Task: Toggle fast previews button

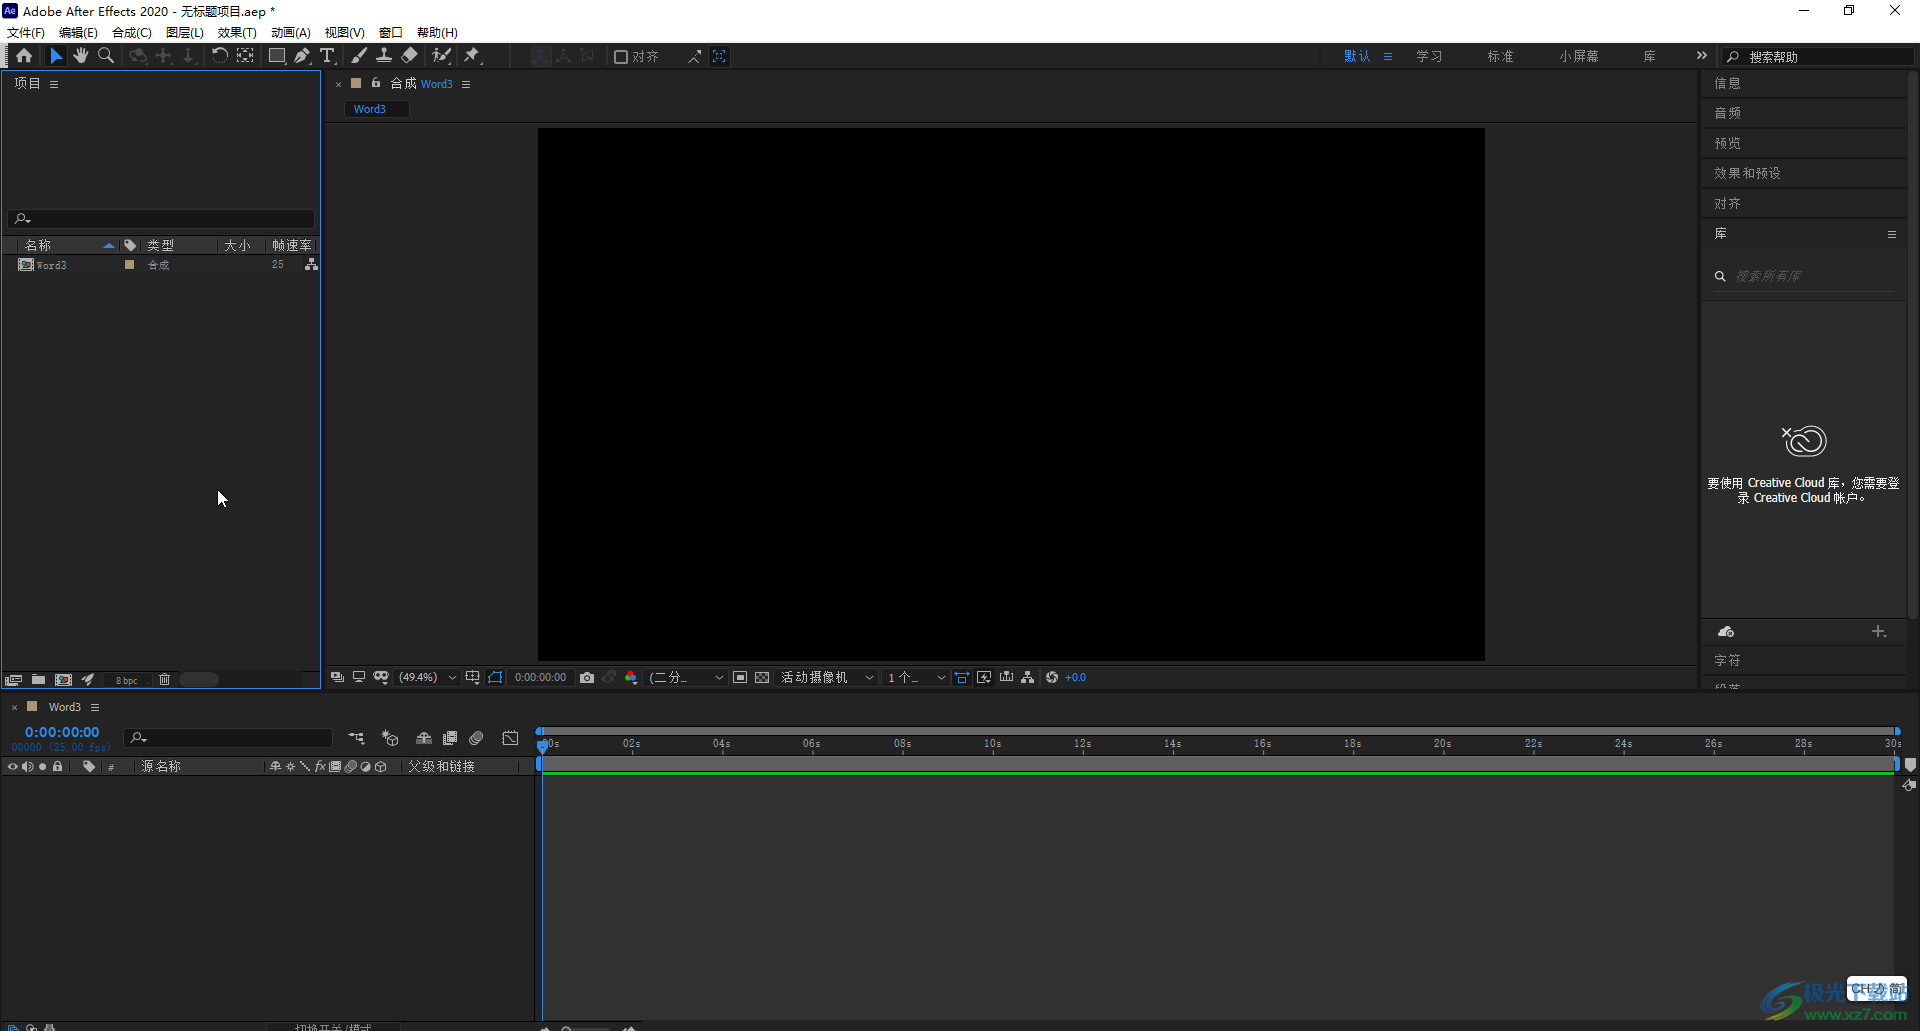Action: click(984, 677)
